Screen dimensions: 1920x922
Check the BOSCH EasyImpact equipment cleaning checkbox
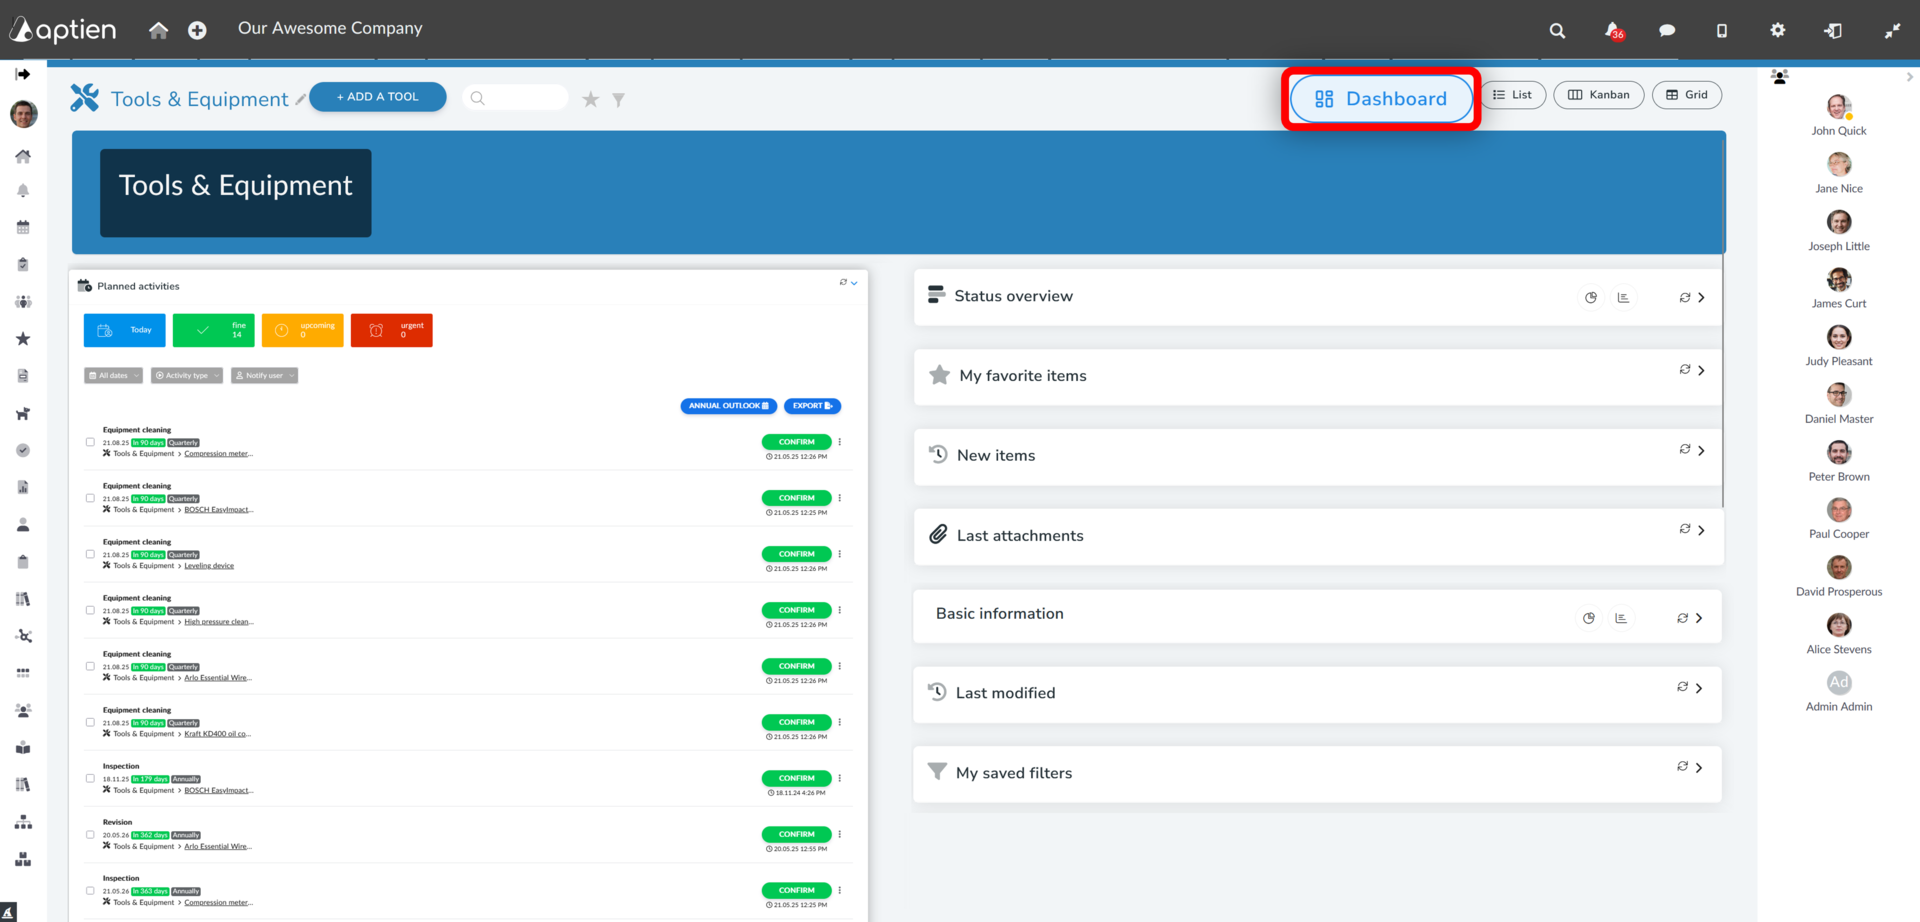[x=90, y=498]
